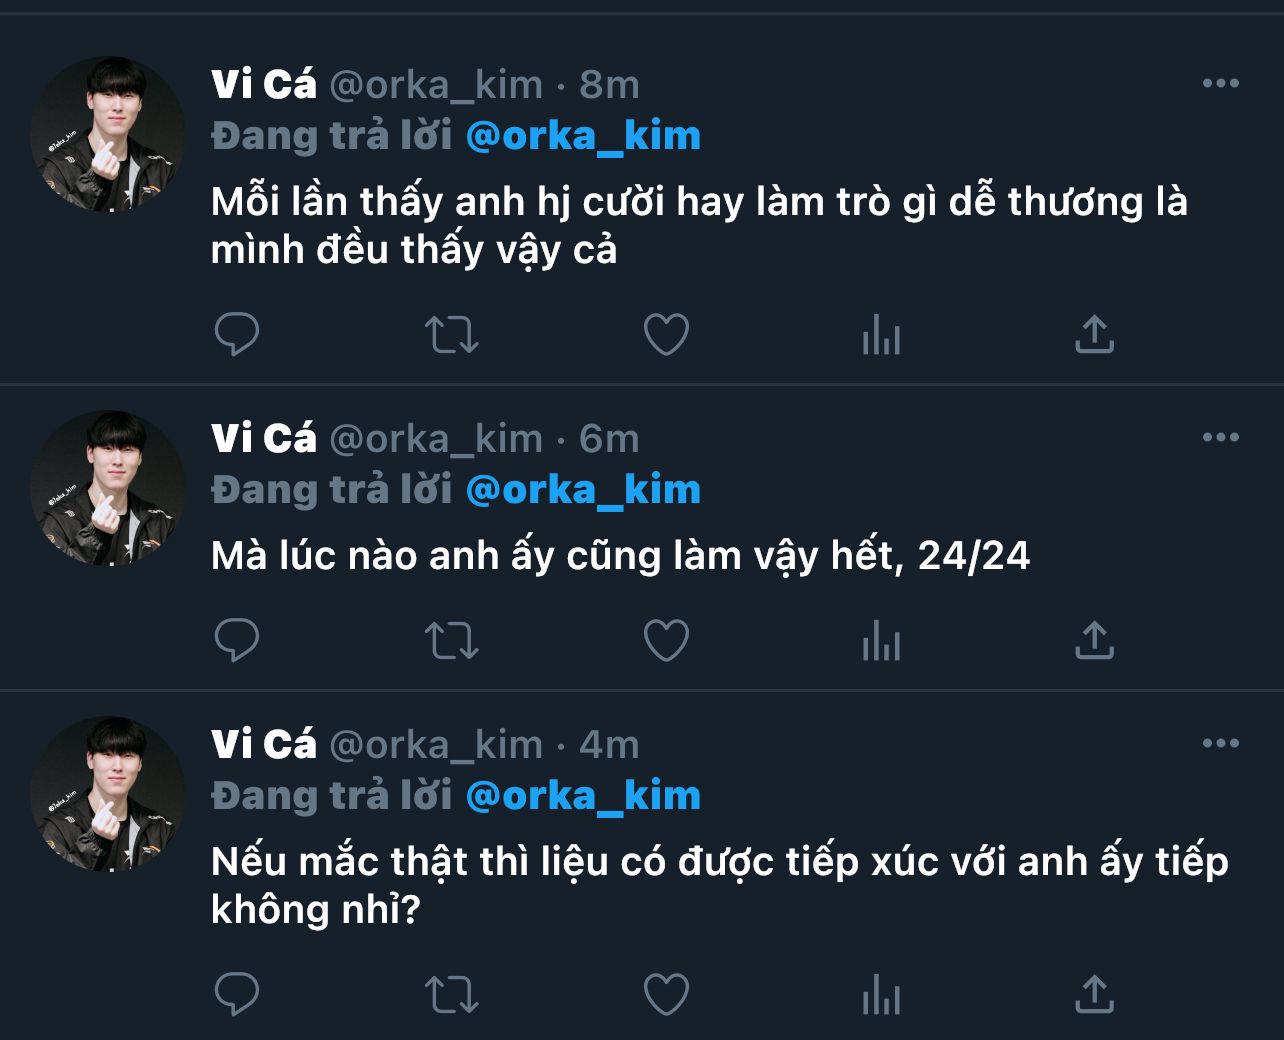Reply to the 8m tweet

coord(237,335)
